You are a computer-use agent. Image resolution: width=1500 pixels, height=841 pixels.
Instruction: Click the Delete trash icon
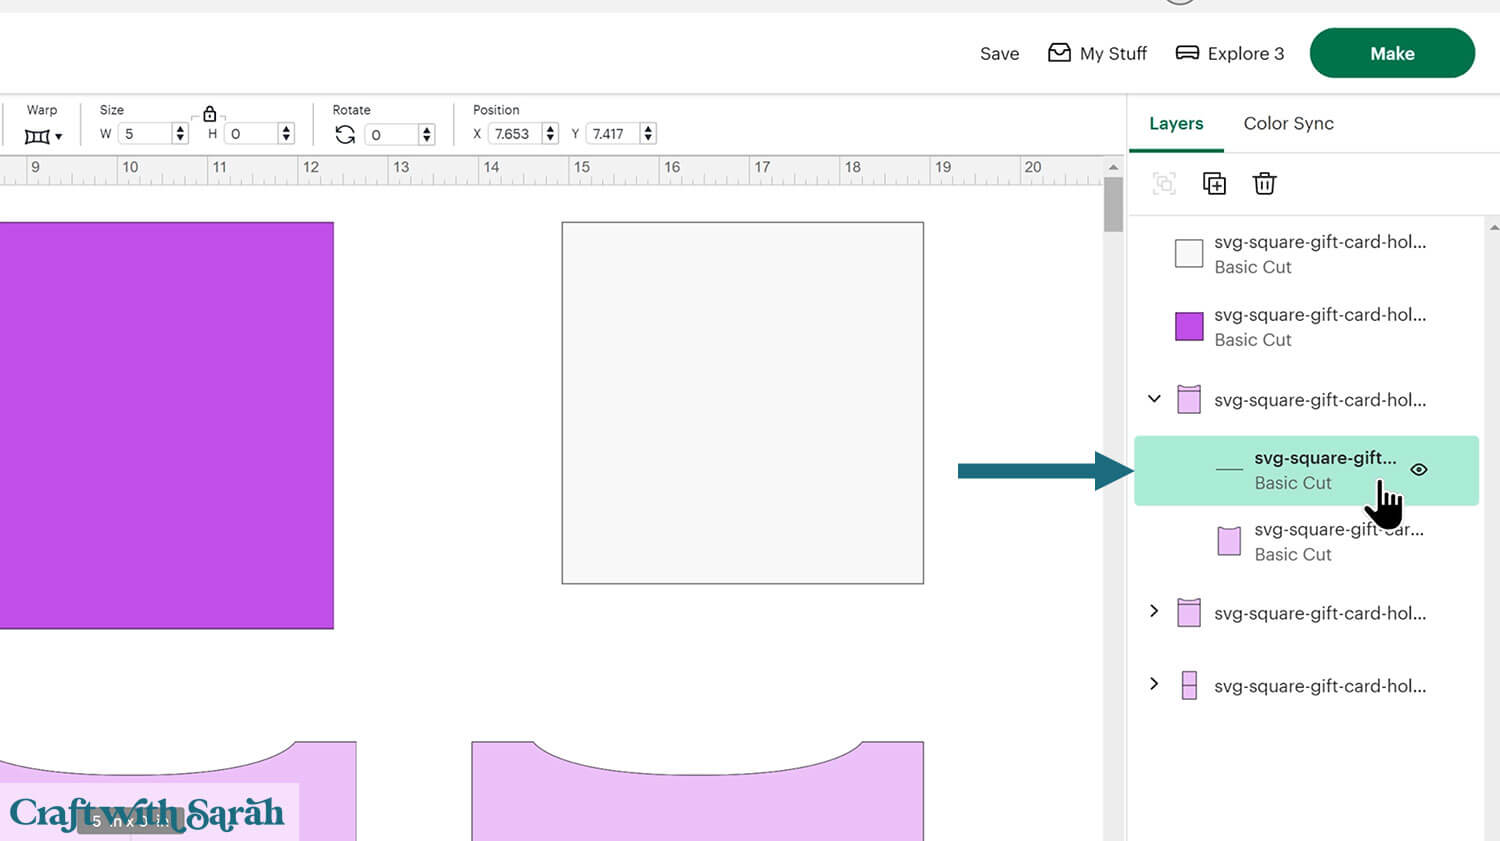coord(1264,183)
